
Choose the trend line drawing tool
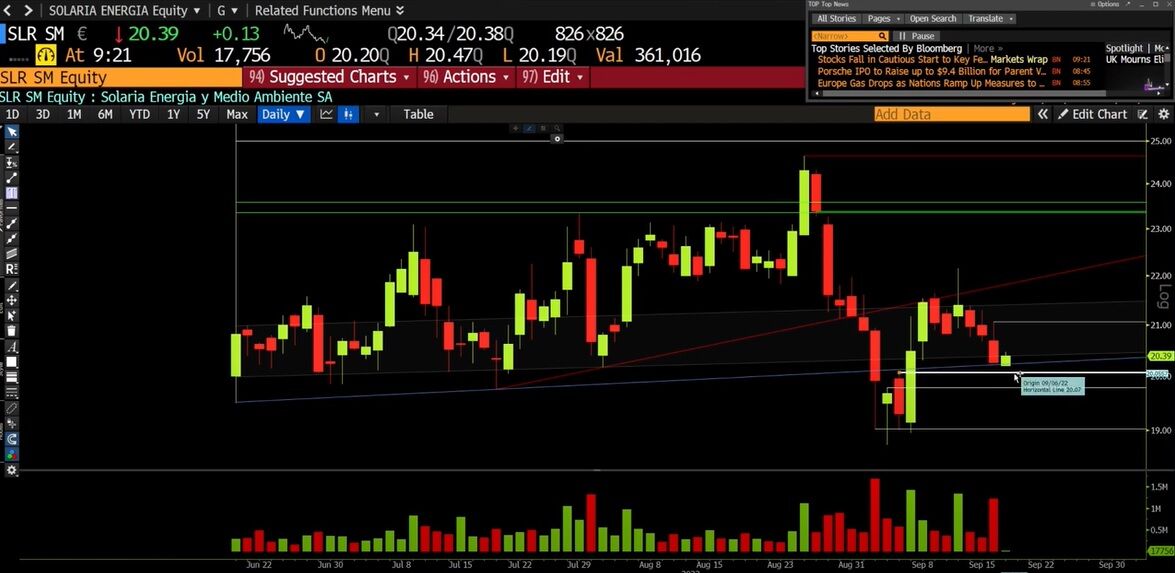[x=12, y=178]
